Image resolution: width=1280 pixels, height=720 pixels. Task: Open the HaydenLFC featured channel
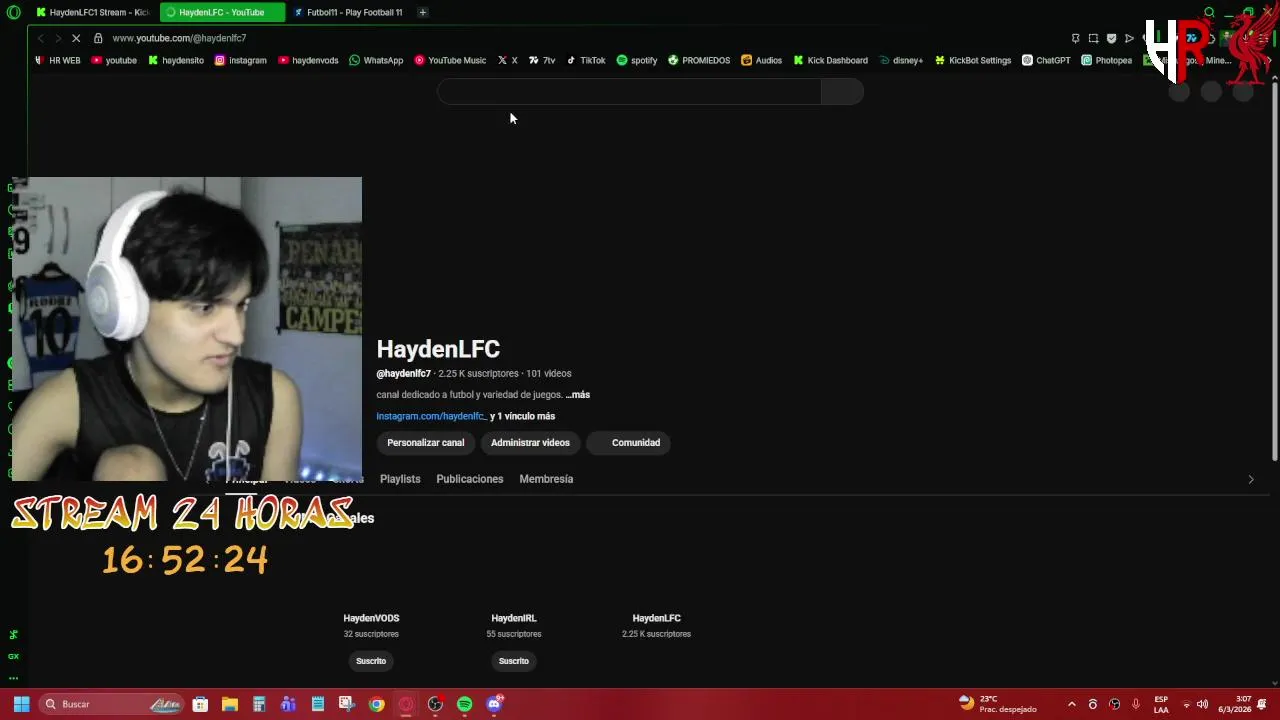[656, 618]
